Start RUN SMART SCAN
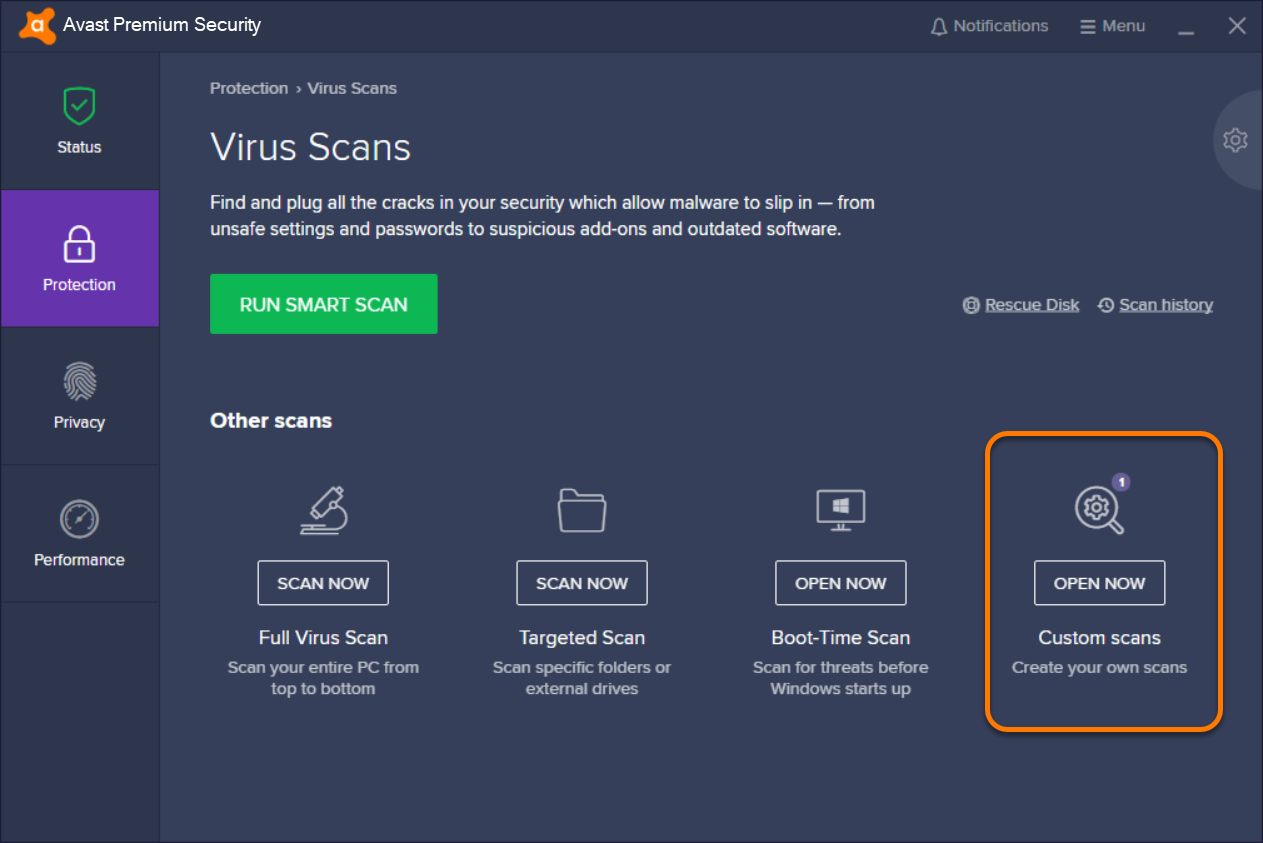1263x843 pixels. pos(324,304)
